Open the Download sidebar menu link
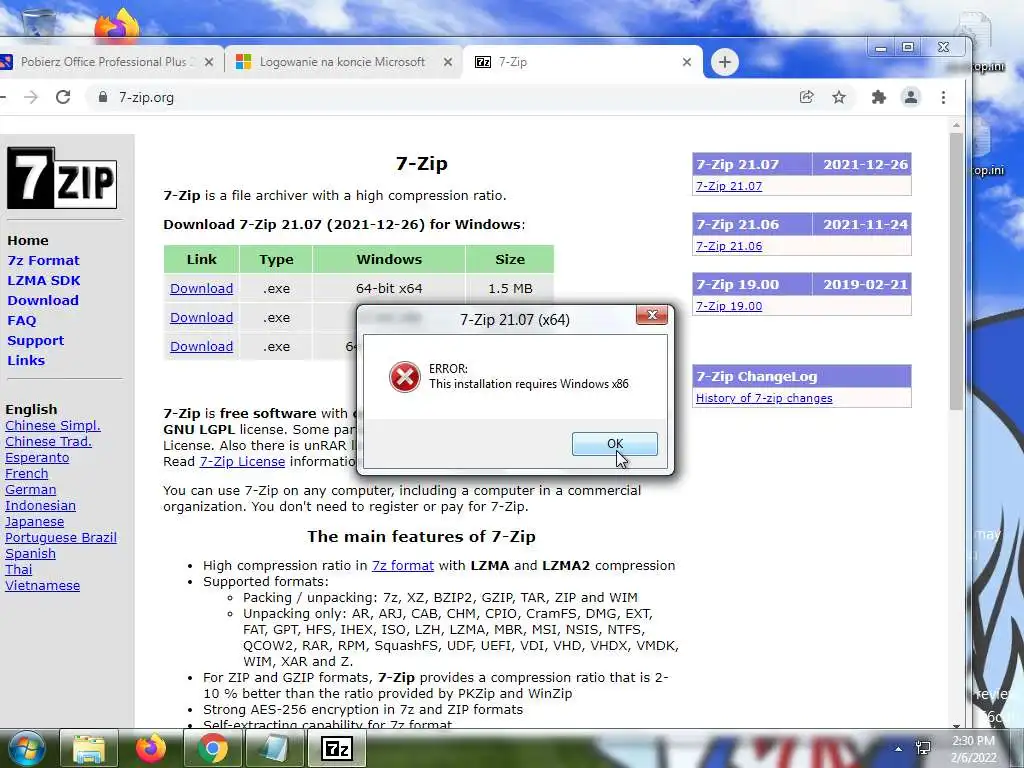 43,300
